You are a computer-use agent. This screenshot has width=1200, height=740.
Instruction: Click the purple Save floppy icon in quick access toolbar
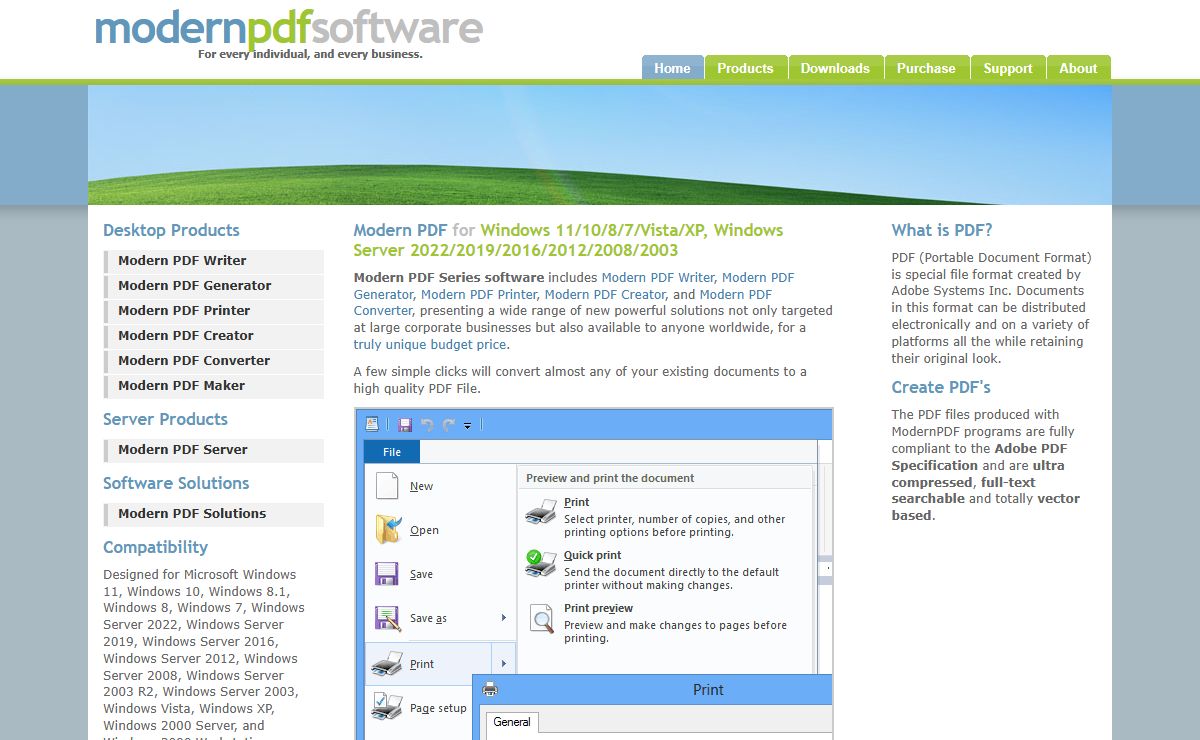coord(405,425)
